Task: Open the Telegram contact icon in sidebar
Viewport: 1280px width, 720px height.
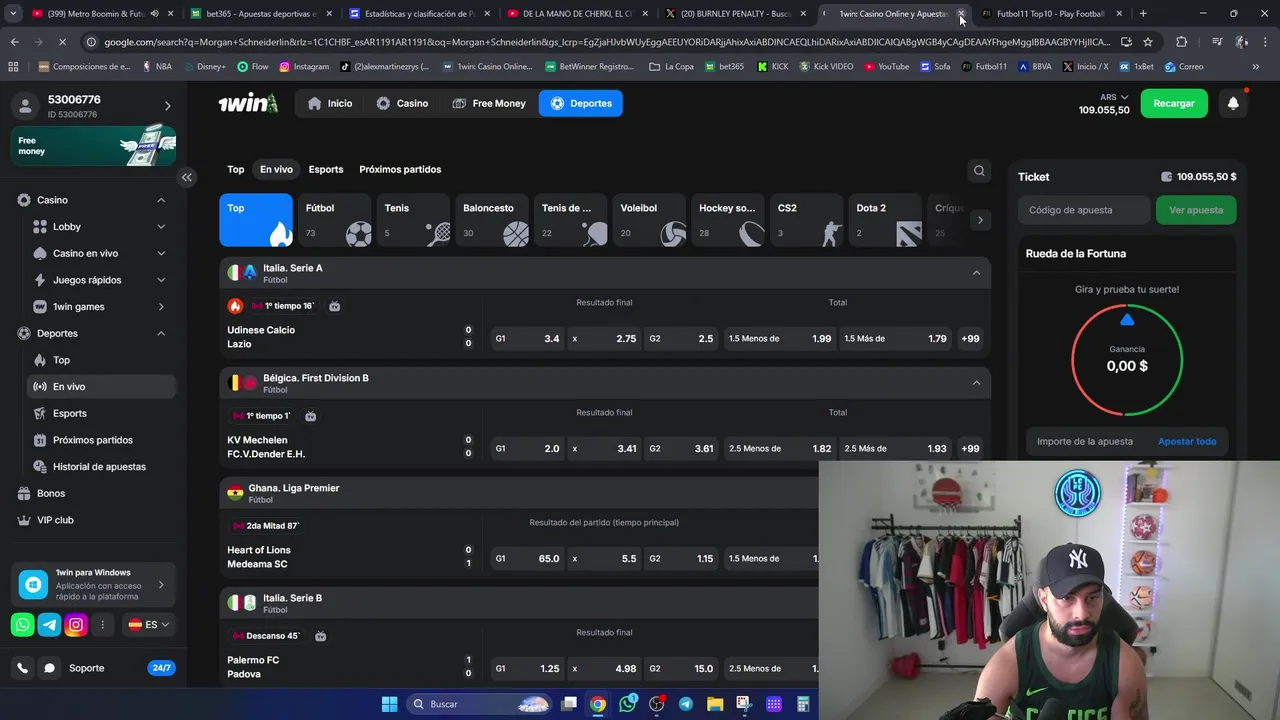Action: [49, 625]
